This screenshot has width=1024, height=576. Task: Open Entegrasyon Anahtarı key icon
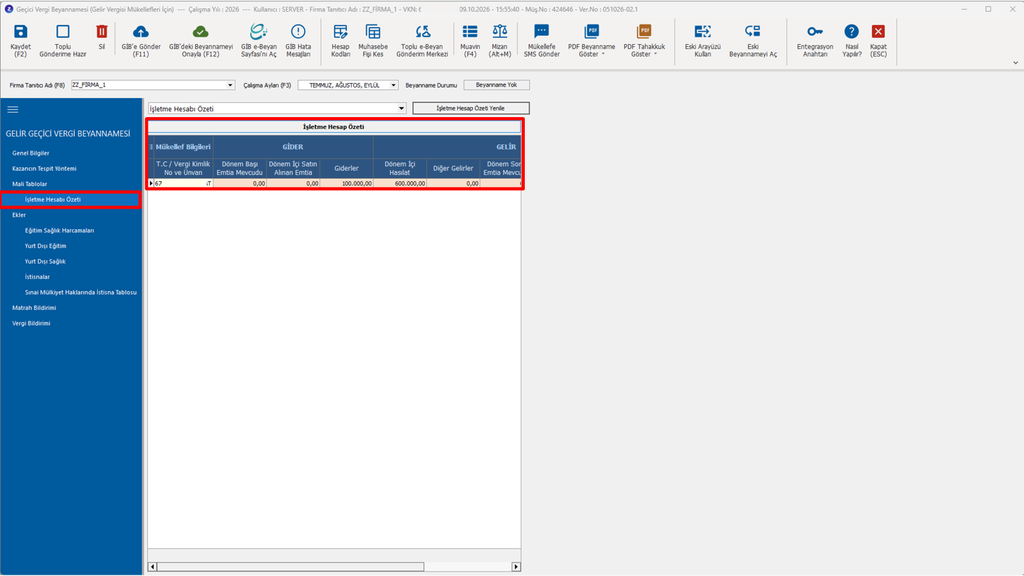pos(814,31)
